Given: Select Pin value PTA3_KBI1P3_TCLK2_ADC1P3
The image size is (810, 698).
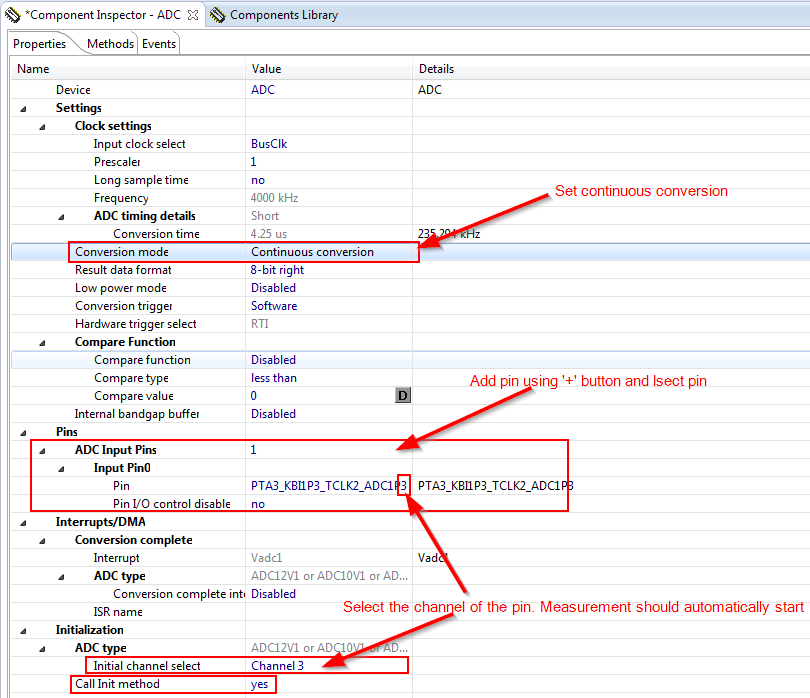Looking at the screenshot, I should (x=329, y=486).
